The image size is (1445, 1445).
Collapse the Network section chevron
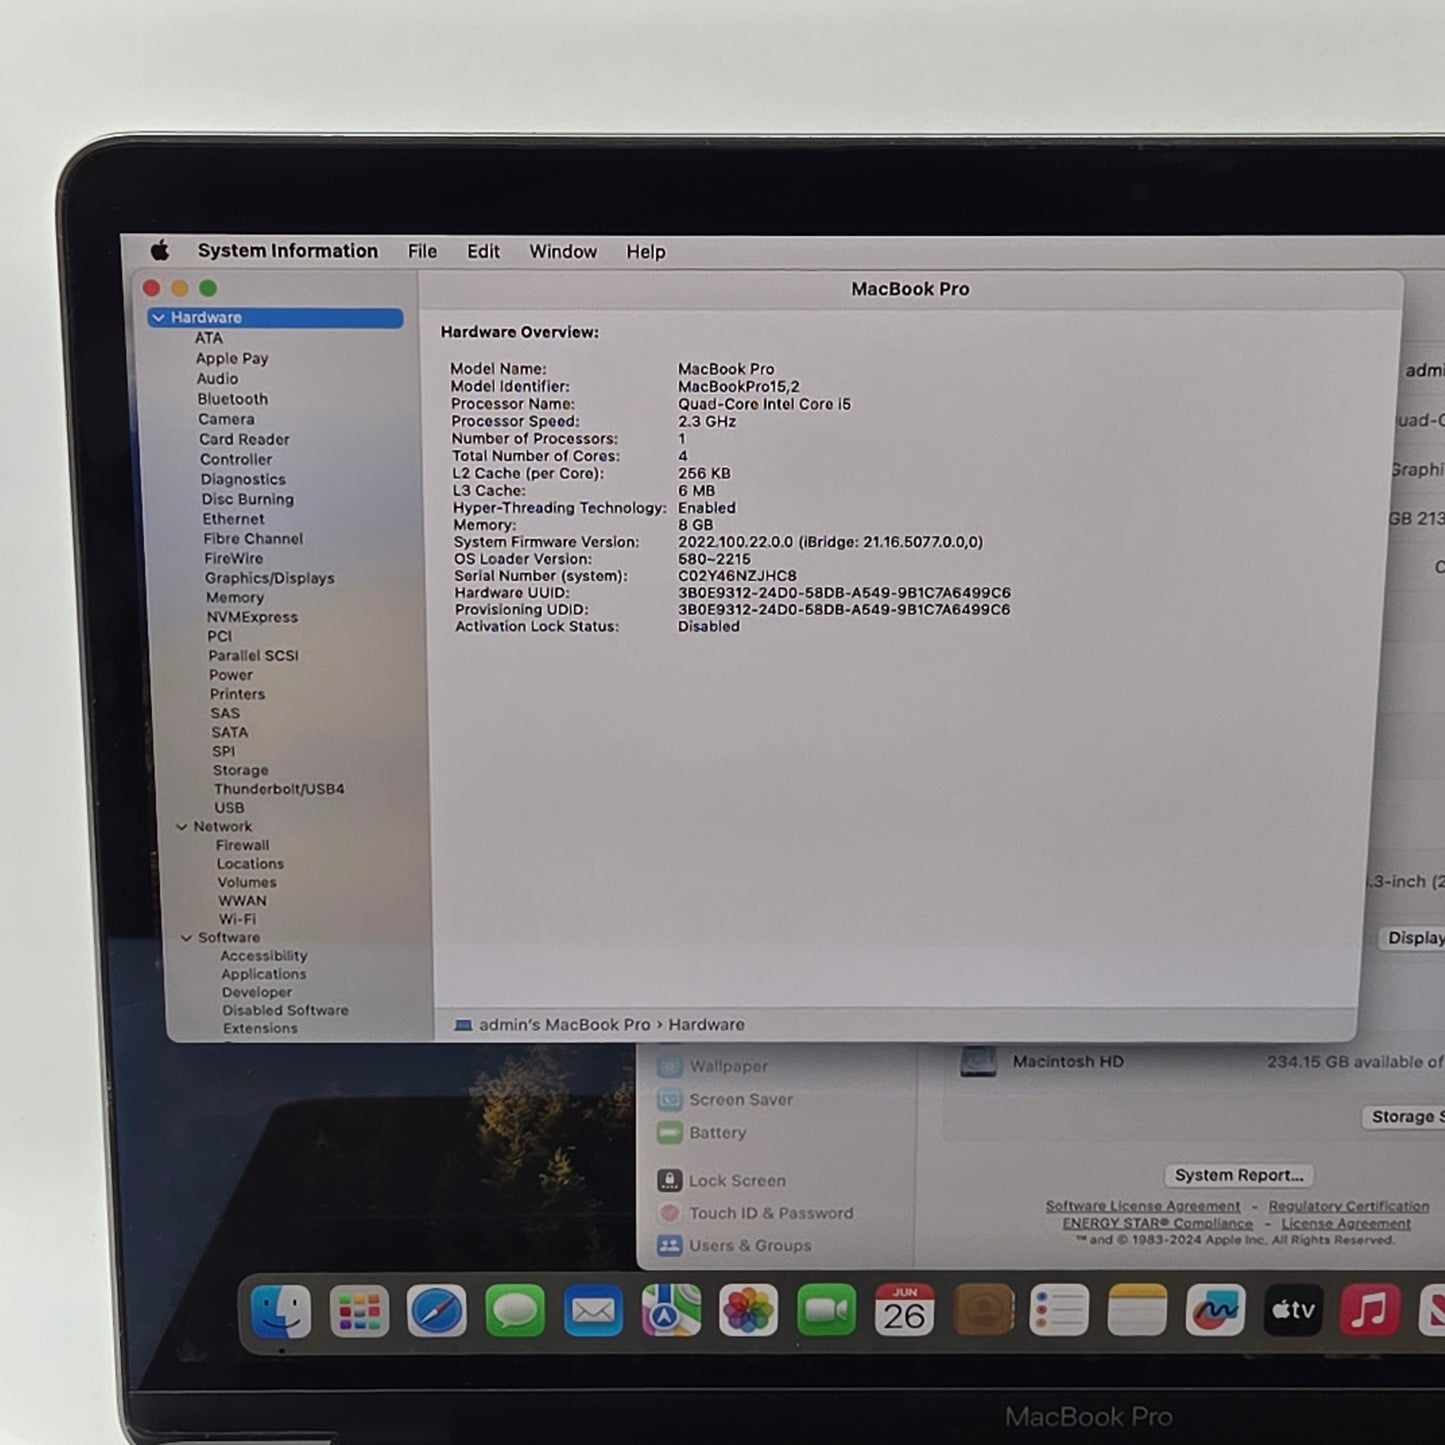pyautogui.click(x=182, y=827)
